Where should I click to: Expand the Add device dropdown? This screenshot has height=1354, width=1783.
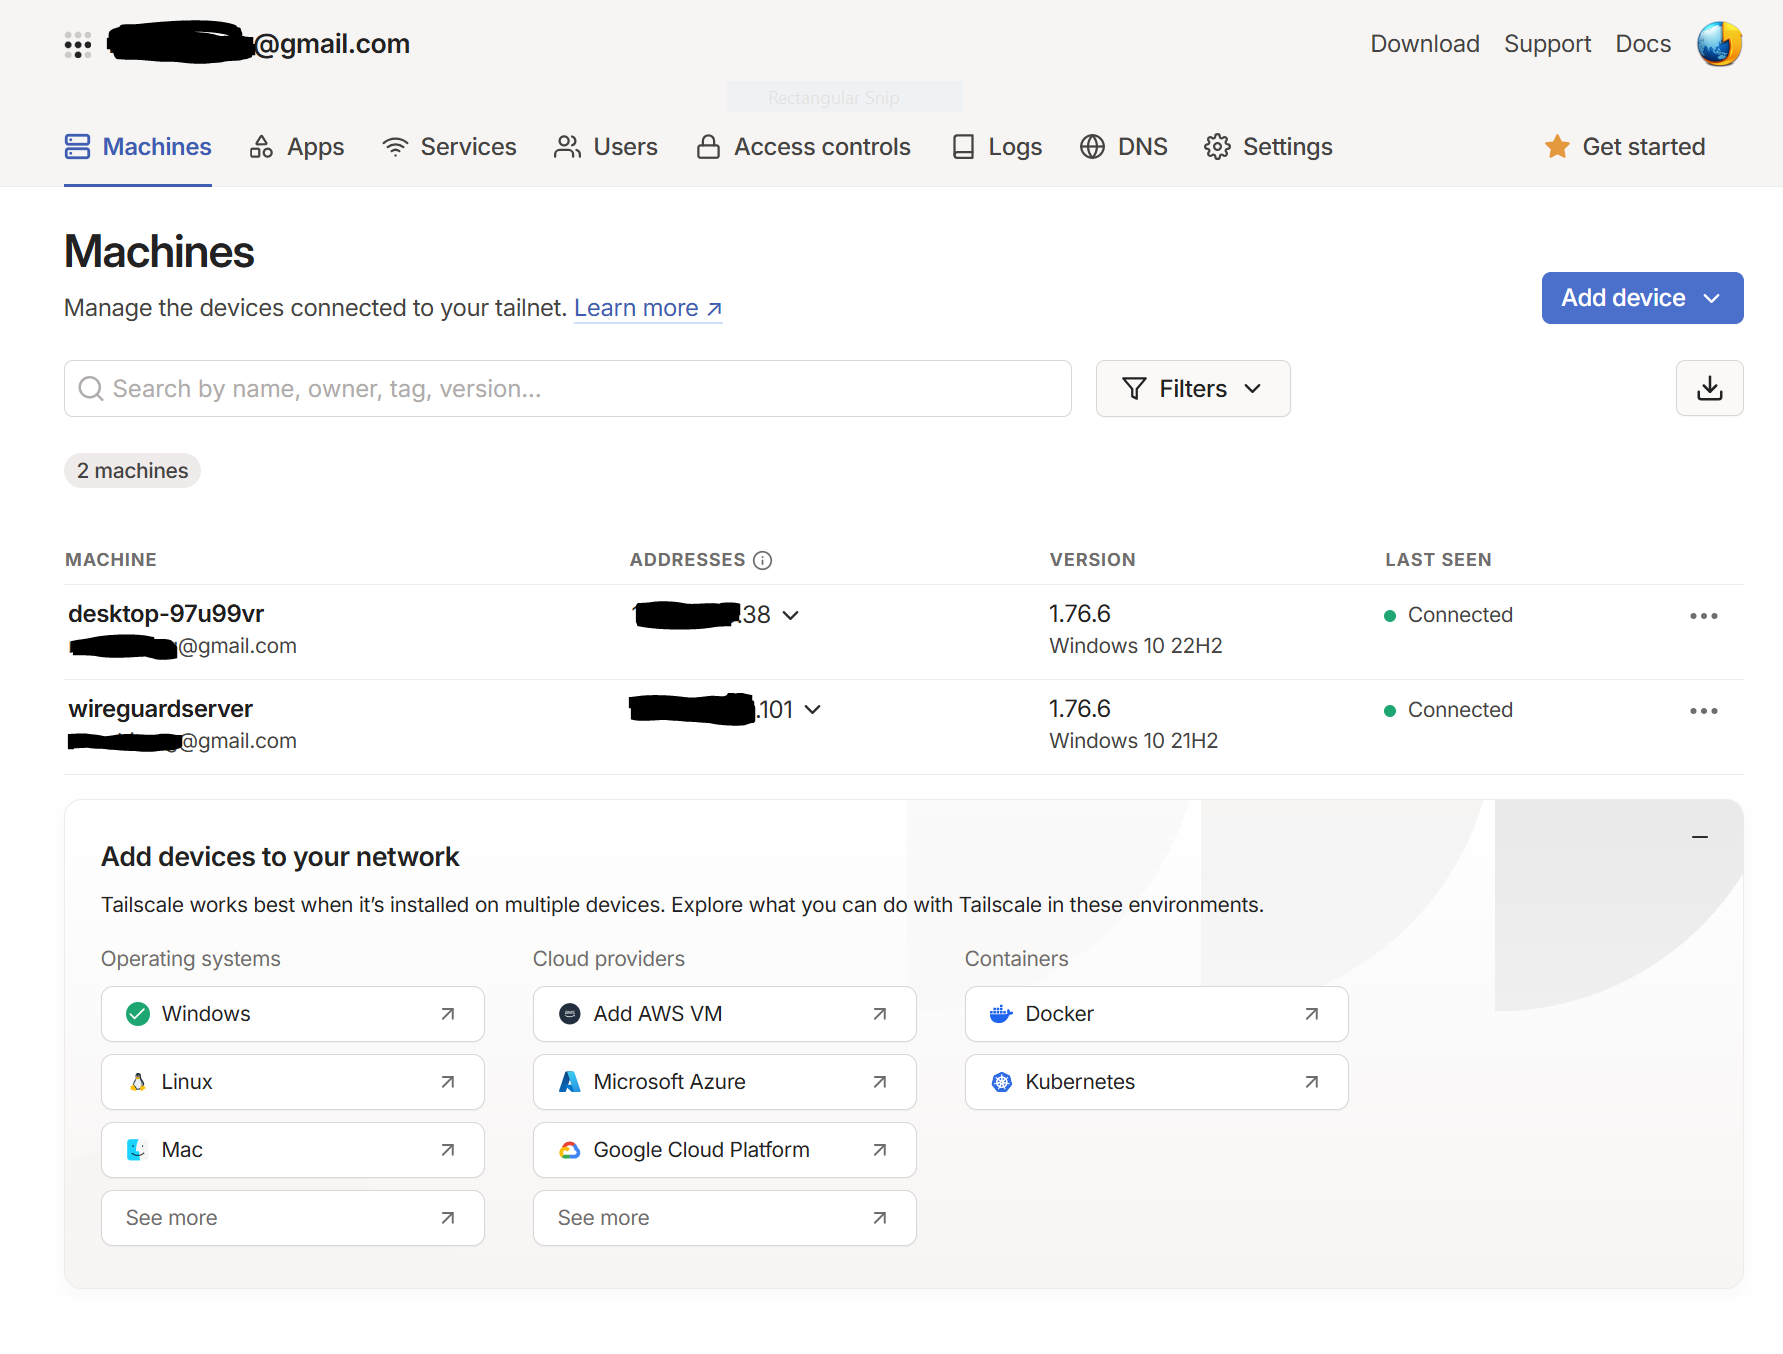1642,298
